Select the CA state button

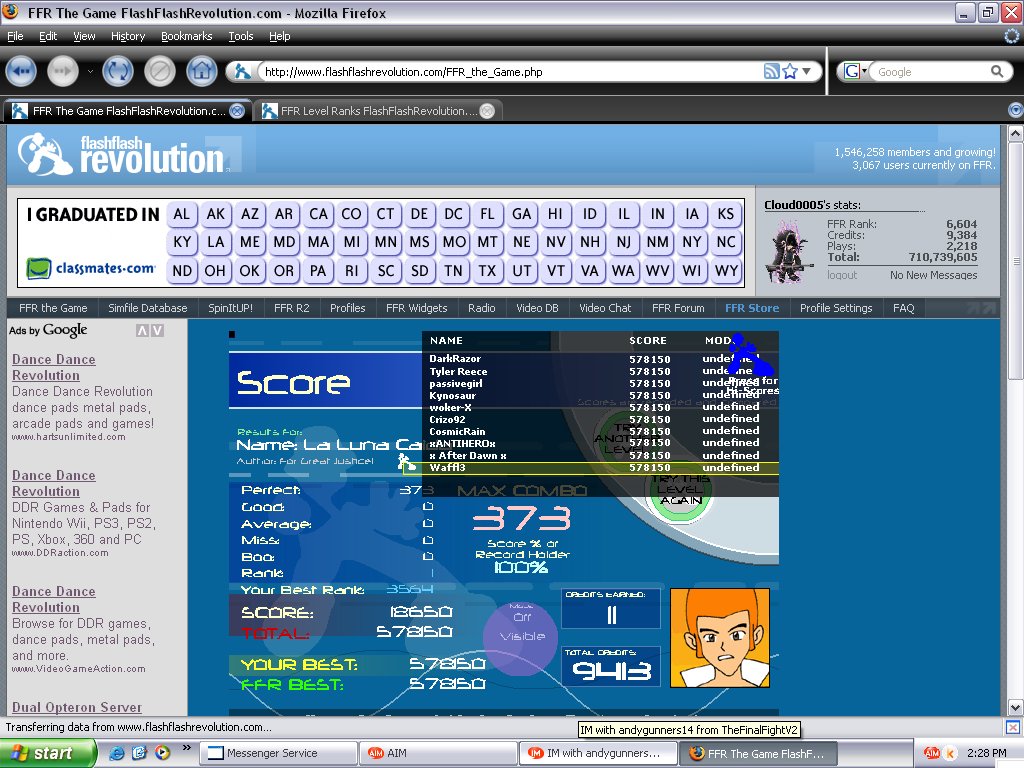point(318,214)
